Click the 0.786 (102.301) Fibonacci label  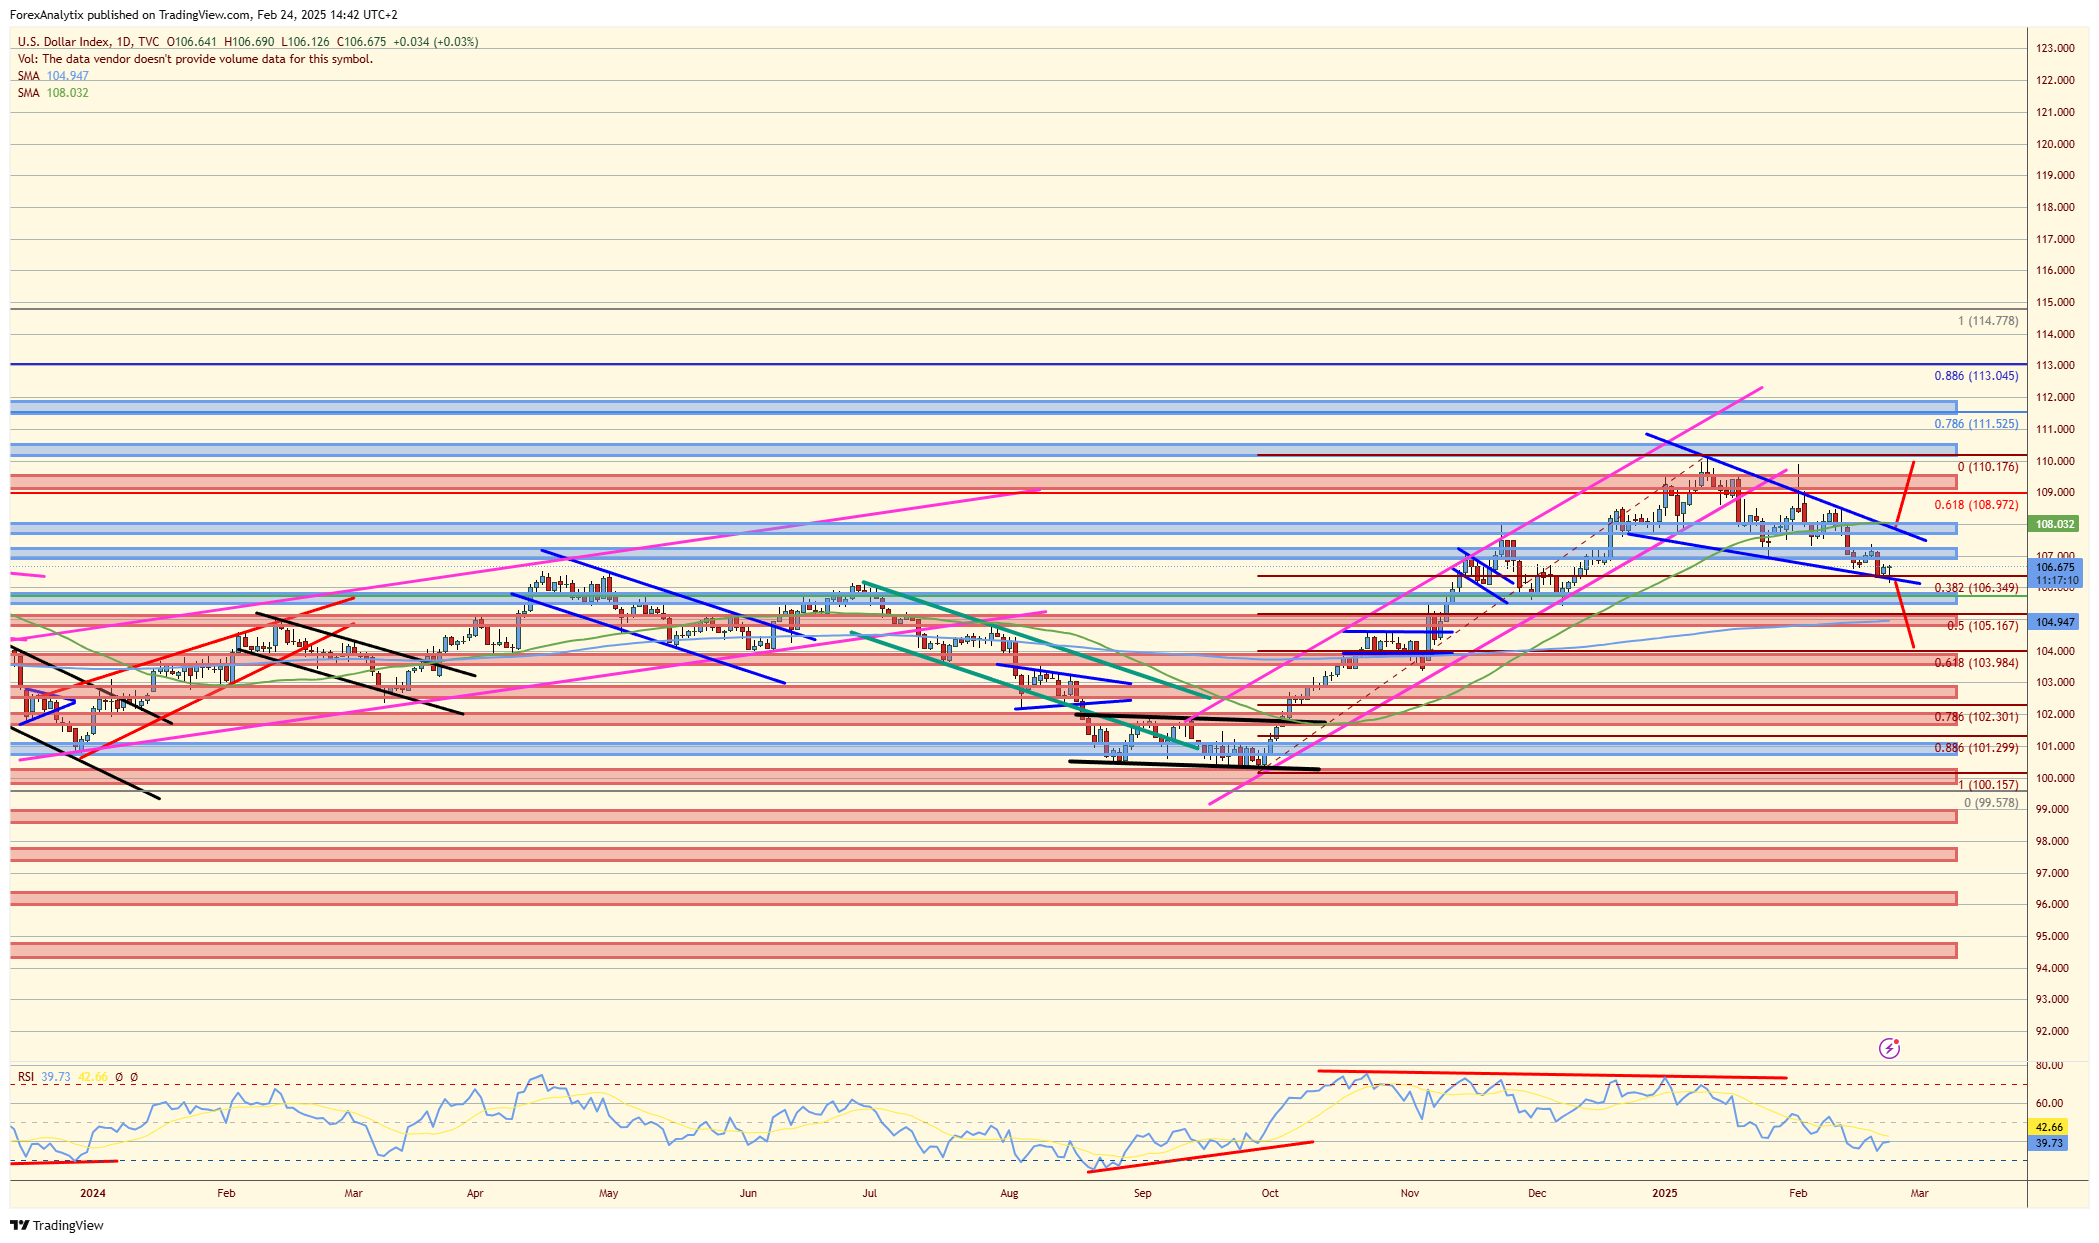[x=1976, y=717]
